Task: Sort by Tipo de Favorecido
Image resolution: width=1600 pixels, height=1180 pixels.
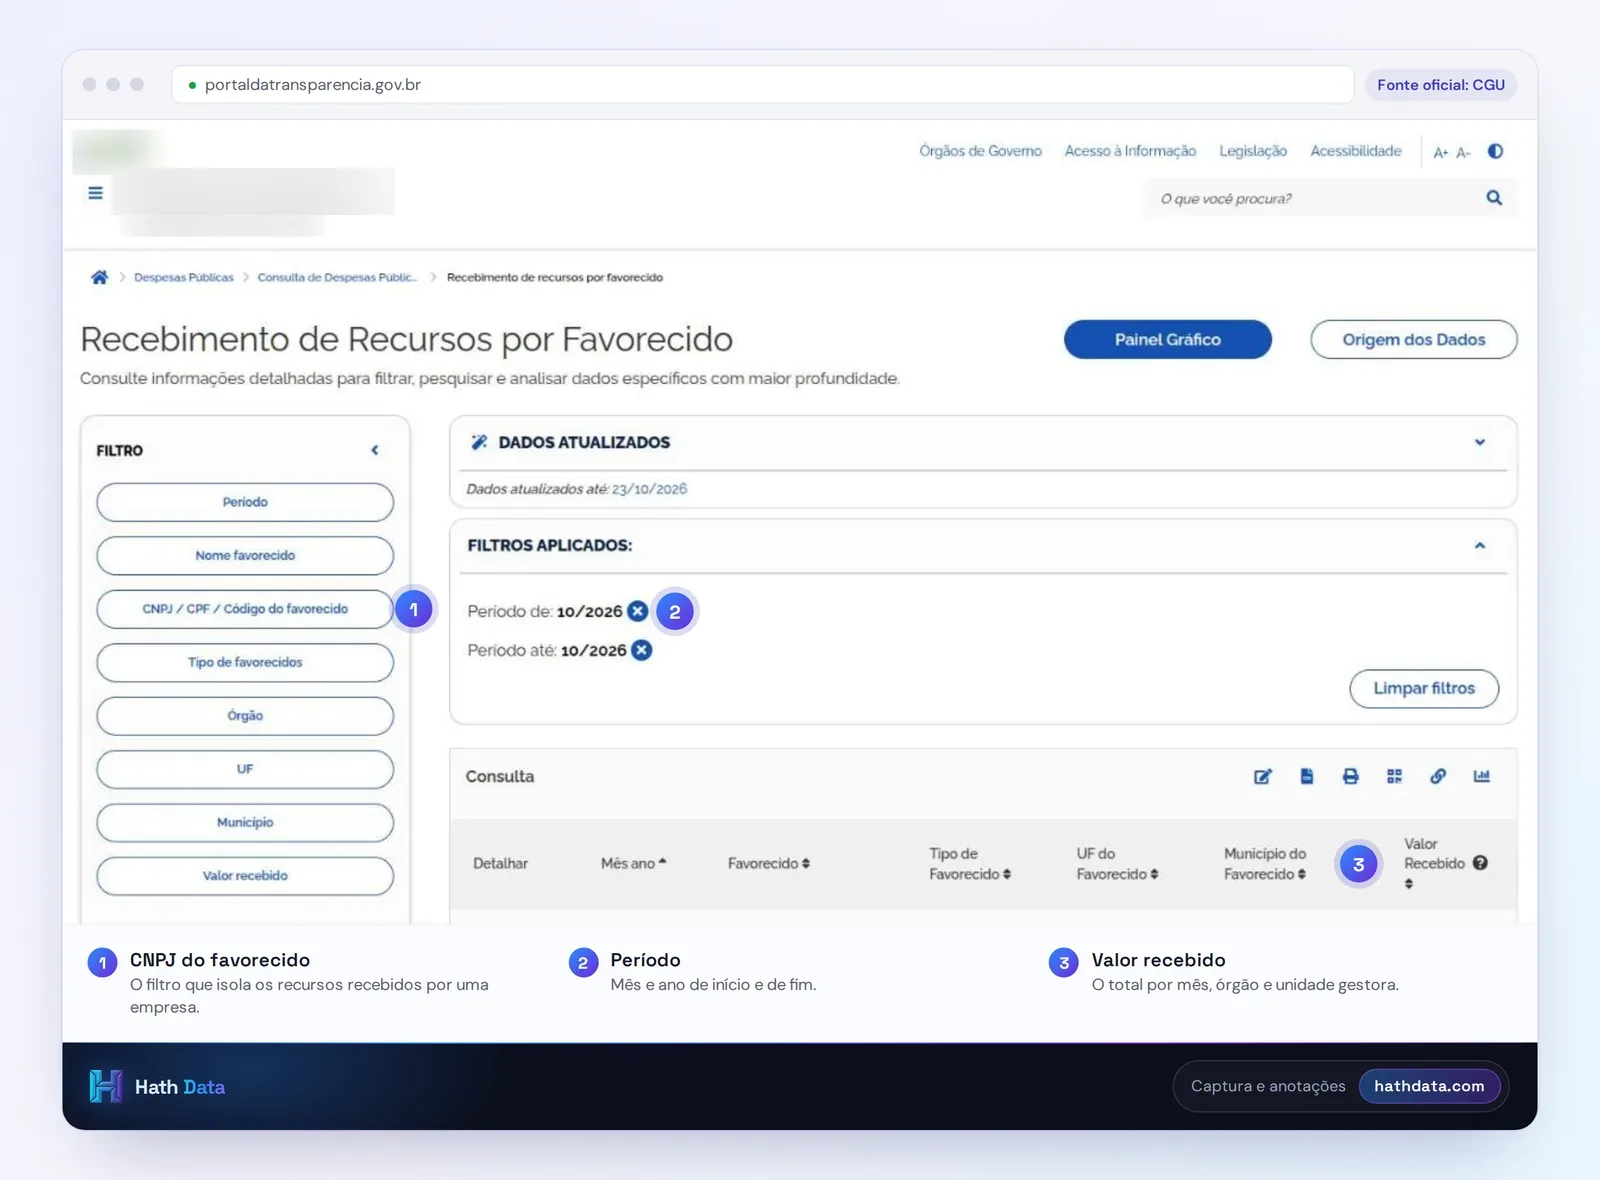Action: point(969,864)
